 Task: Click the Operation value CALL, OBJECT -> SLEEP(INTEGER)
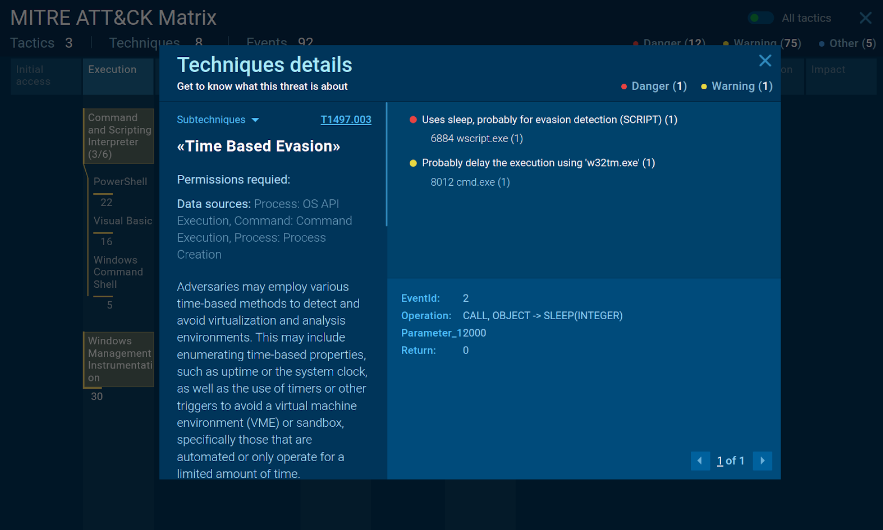click(542, 315)
